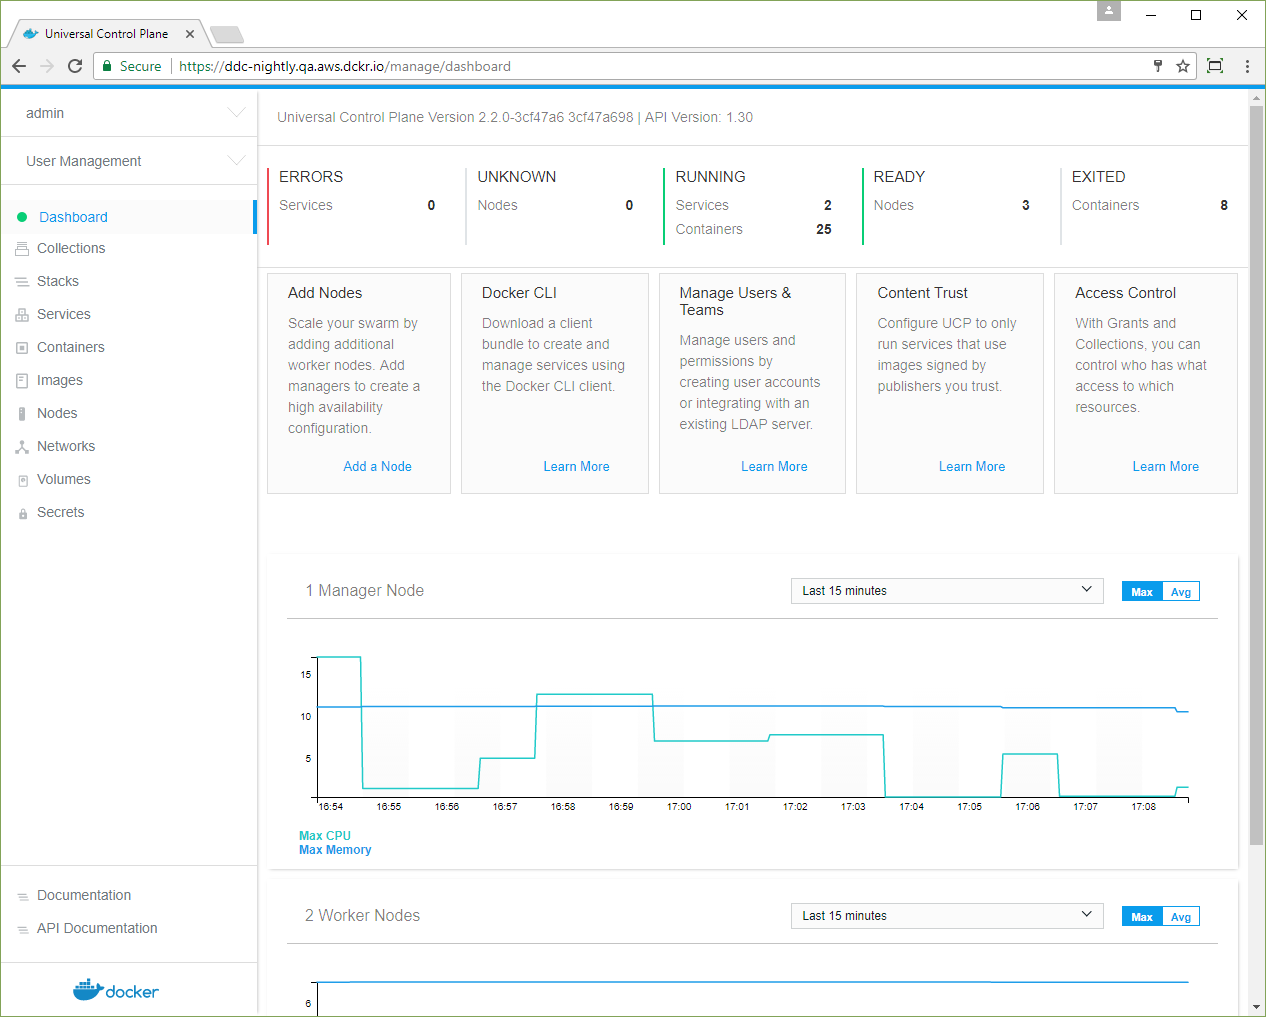Click the Networks icon in sidebar

[x=22, y=447]
